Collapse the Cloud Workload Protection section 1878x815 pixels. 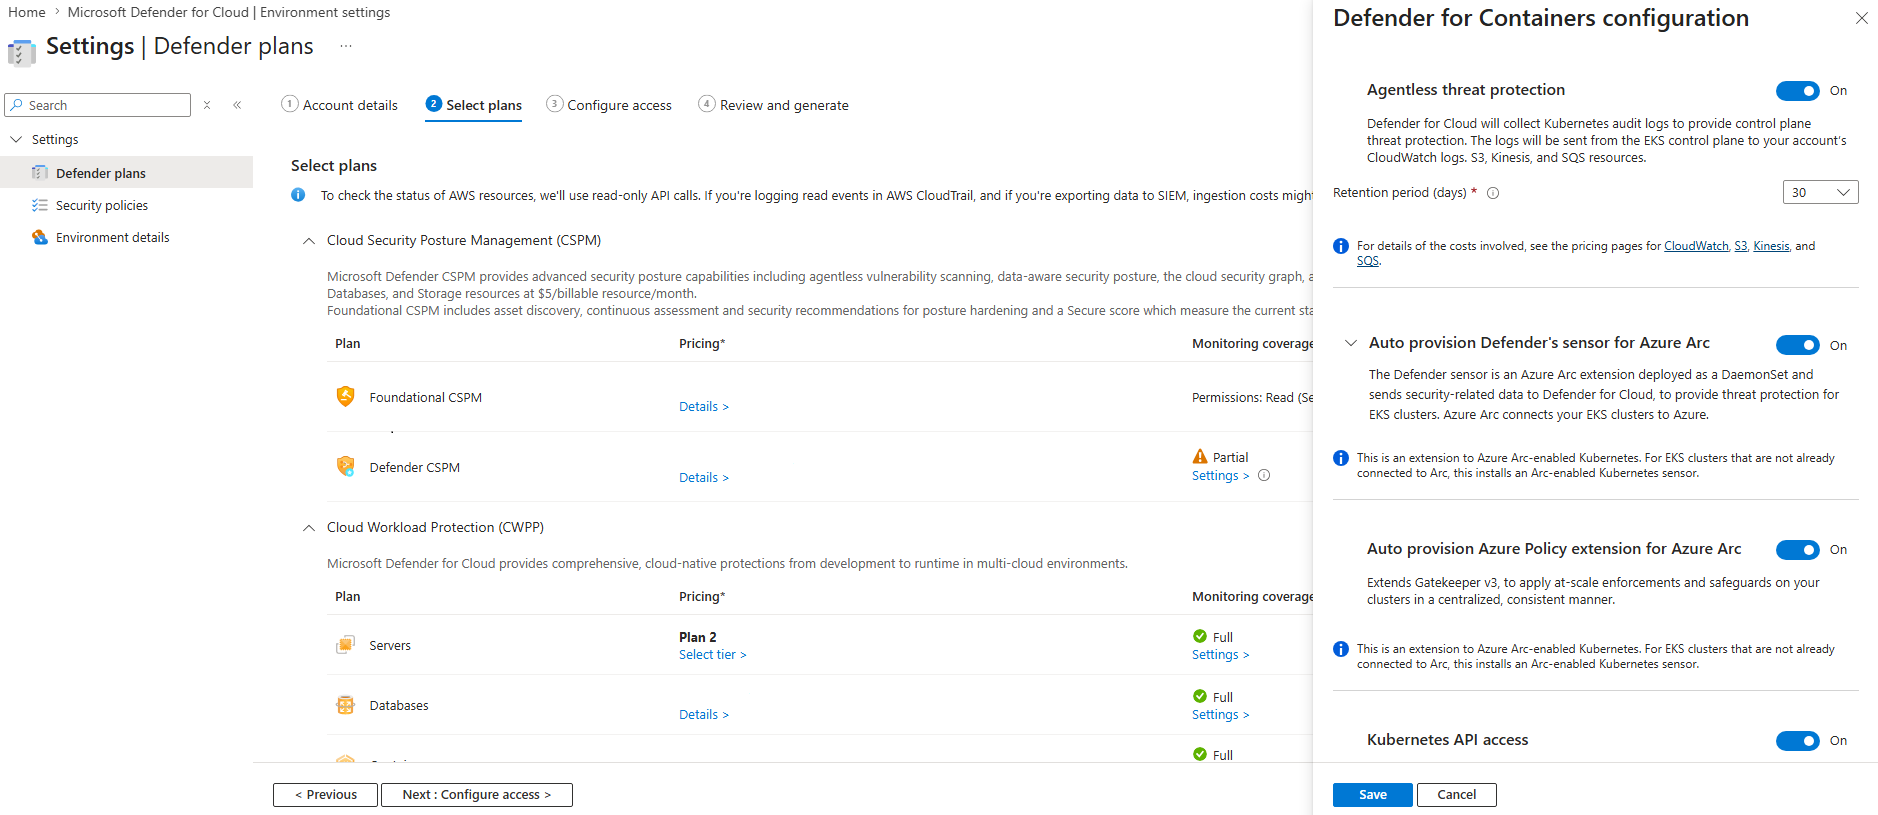(309, 528)
